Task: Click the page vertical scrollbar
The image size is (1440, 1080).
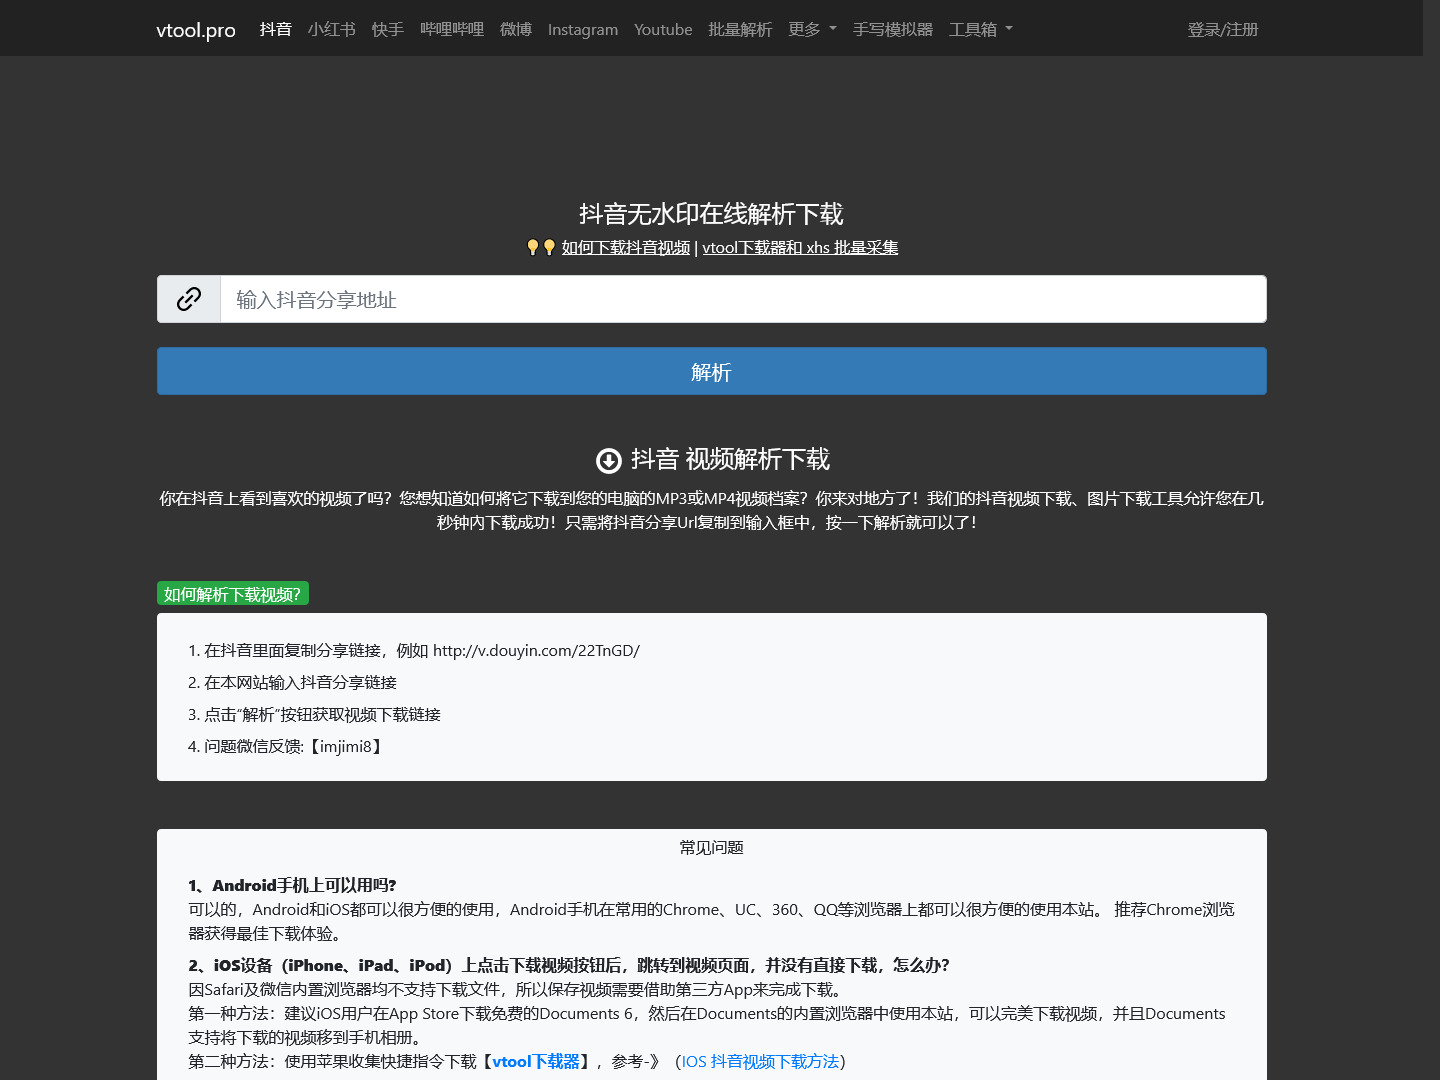Action: (1431, 540)
